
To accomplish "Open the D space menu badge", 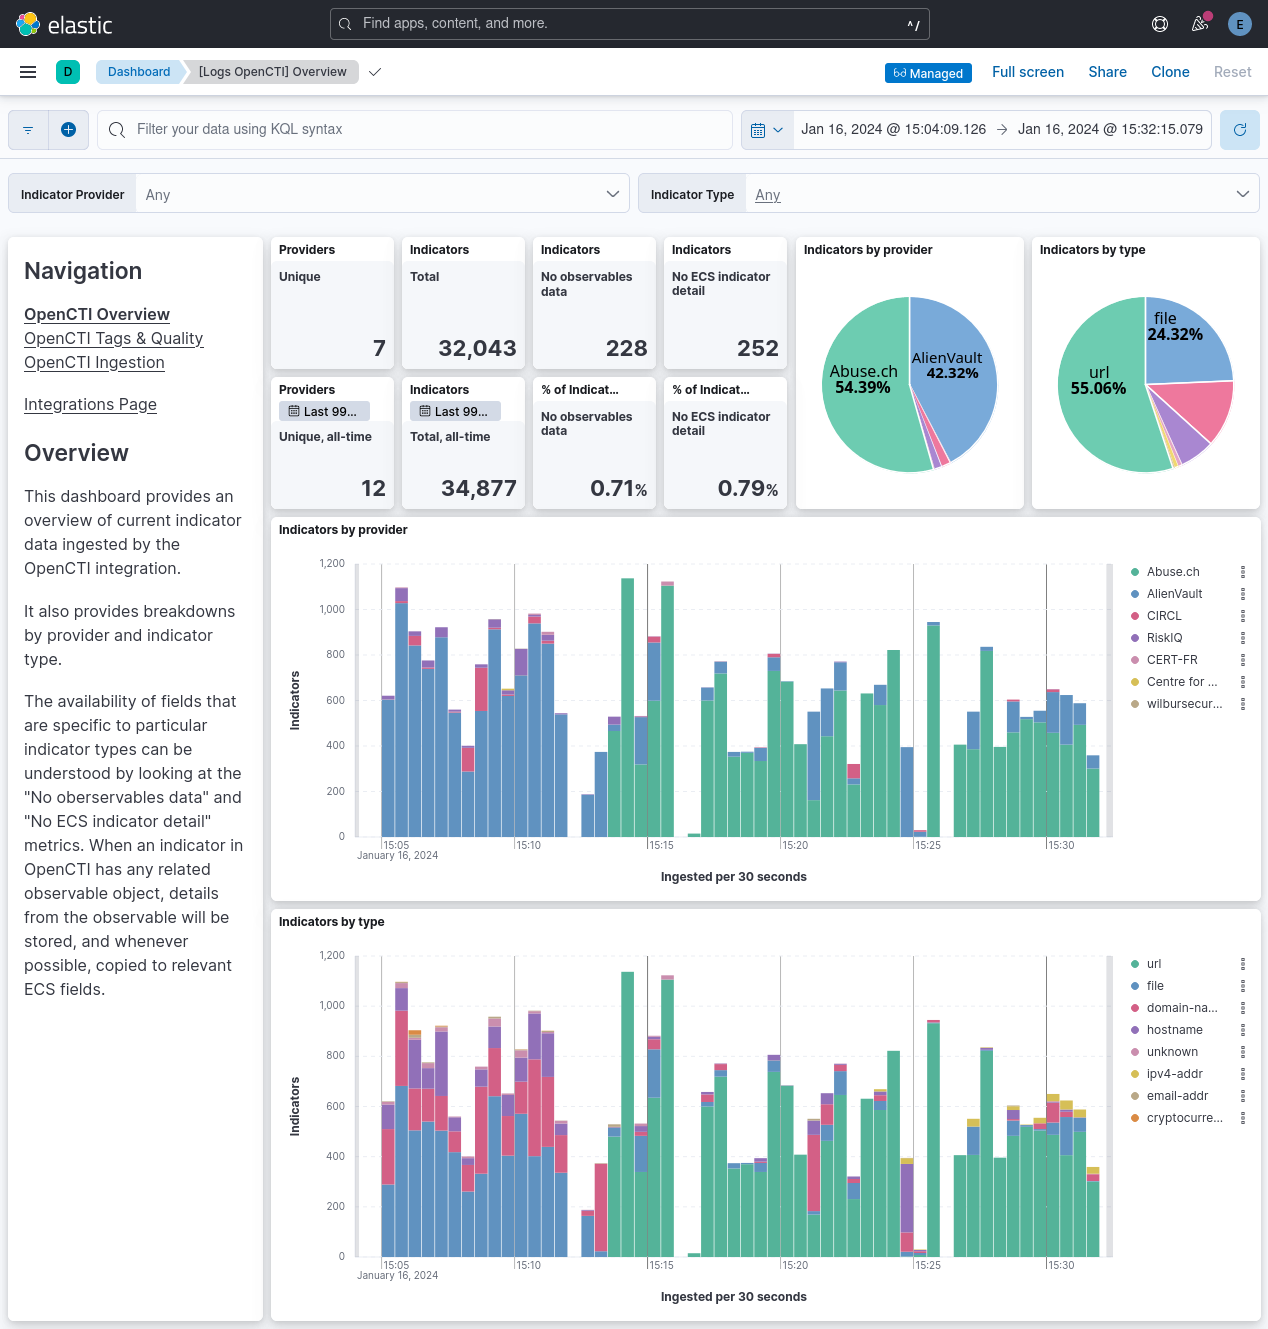I will pos(68,71).
